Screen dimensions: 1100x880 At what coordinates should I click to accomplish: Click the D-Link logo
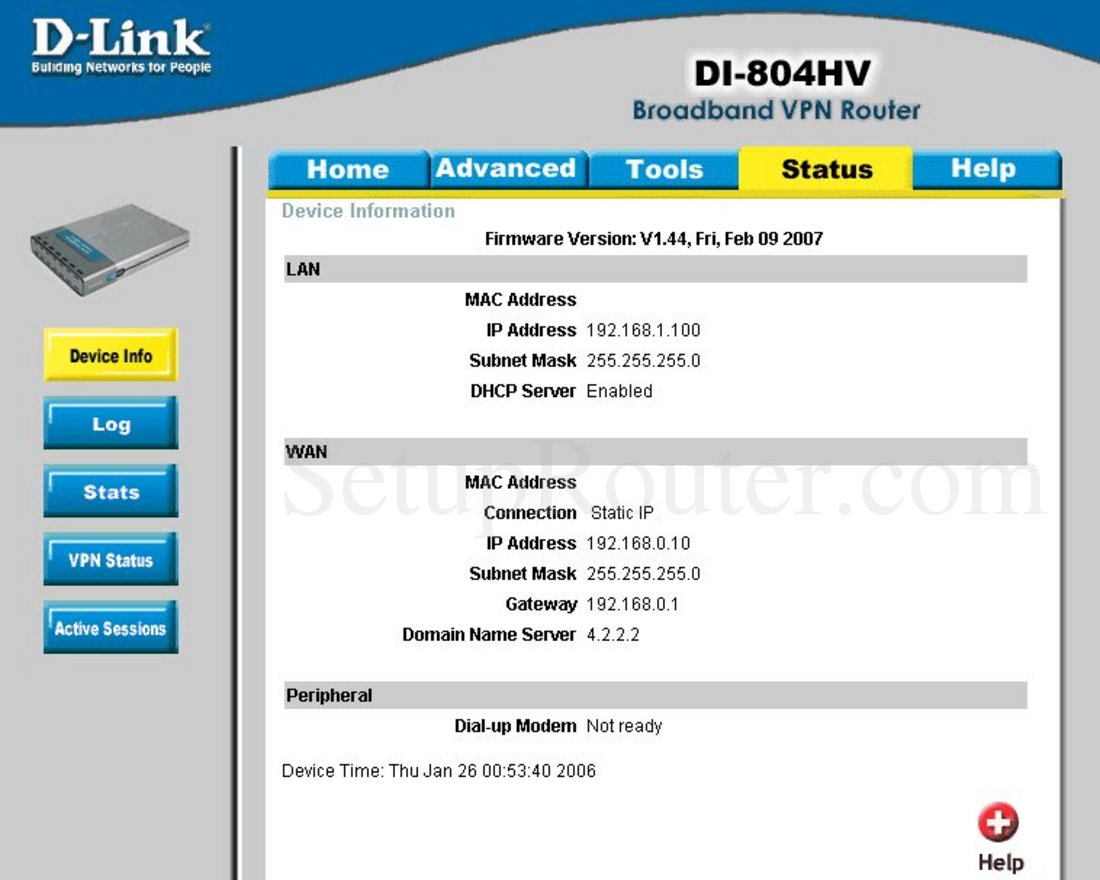(121, 46)
